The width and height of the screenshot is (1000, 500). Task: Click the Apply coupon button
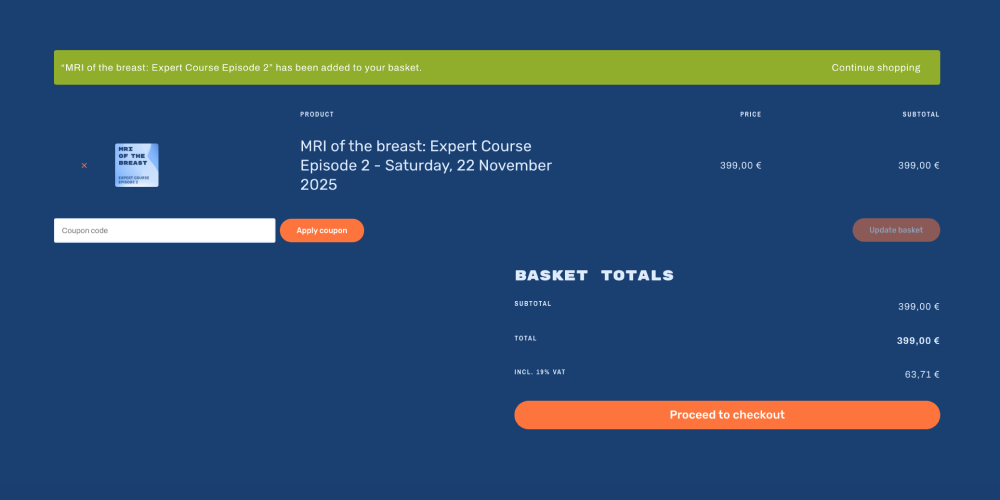322,230
